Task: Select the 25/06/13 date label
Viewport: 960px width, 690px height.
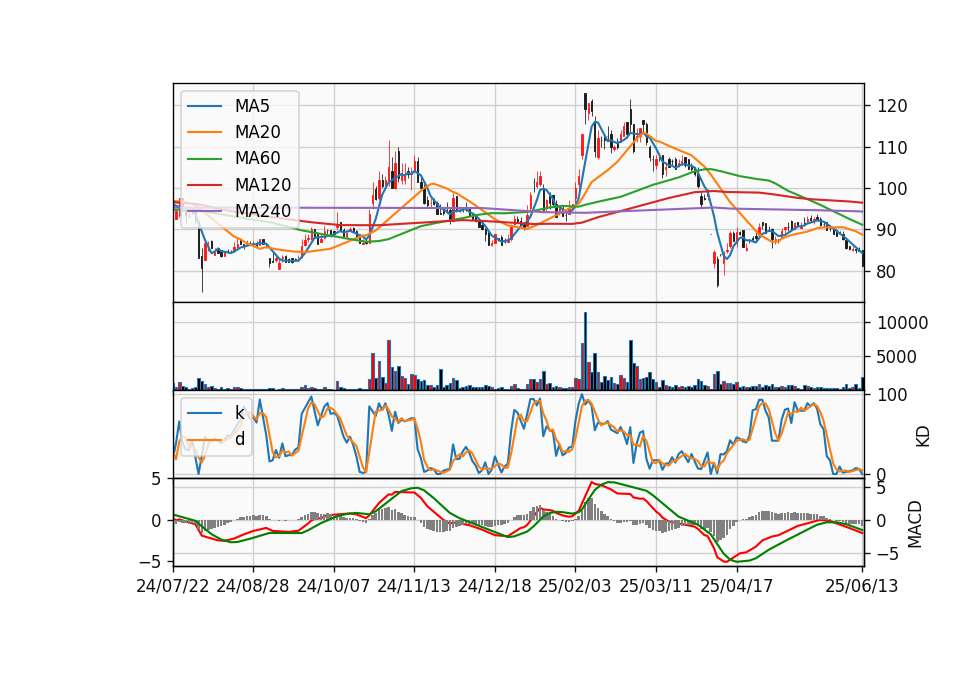Action: point(862,586)
